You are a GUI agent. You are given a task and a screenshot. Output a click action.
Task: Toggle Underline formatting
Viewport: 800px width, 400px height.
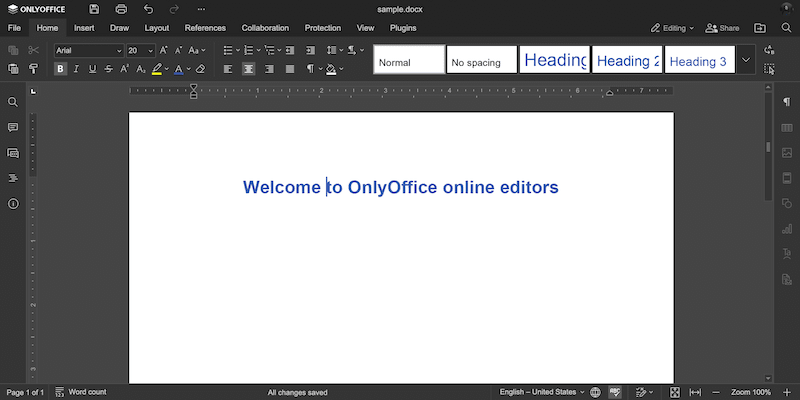[x=92, y=68]
